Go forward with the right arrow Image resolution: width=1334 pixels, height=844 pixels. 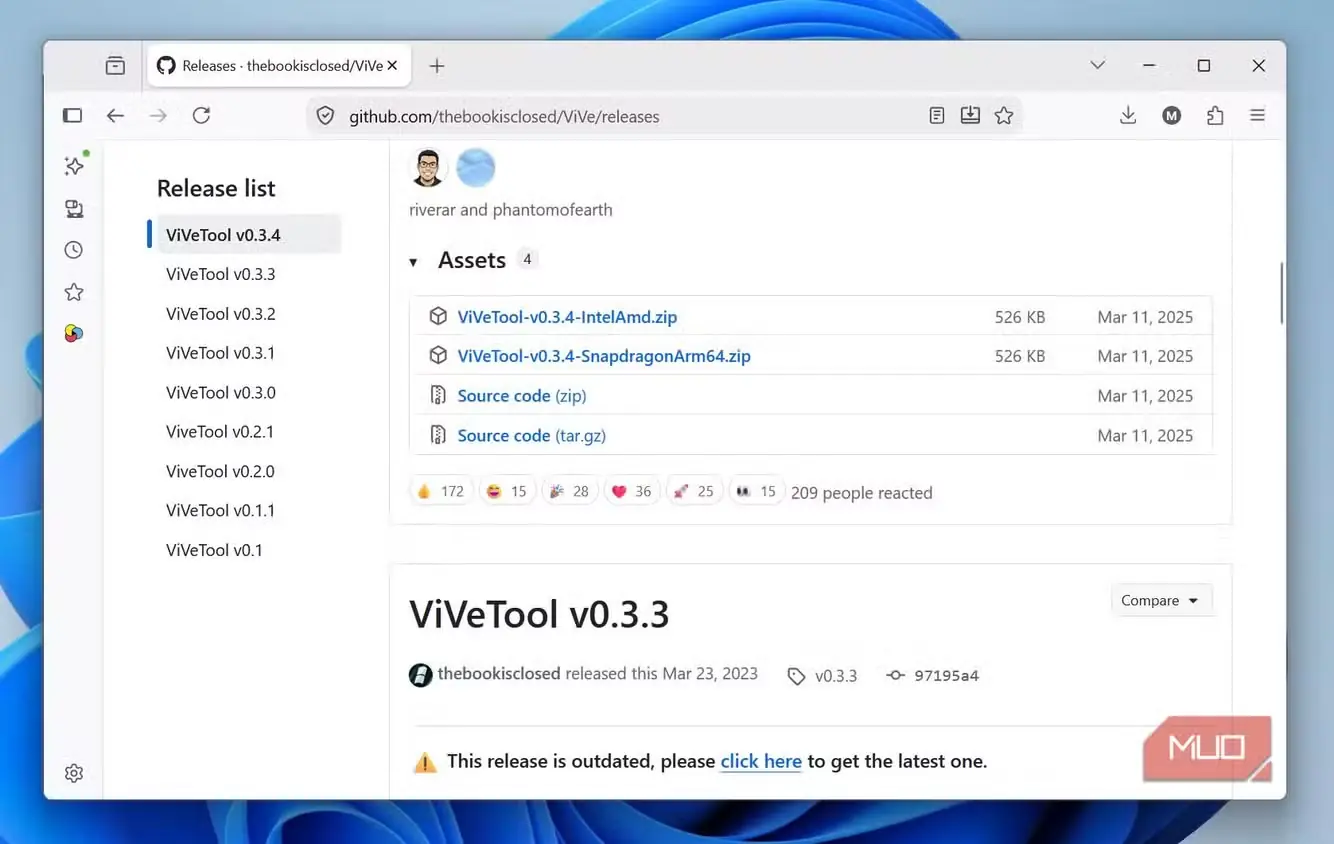[158, 116]
